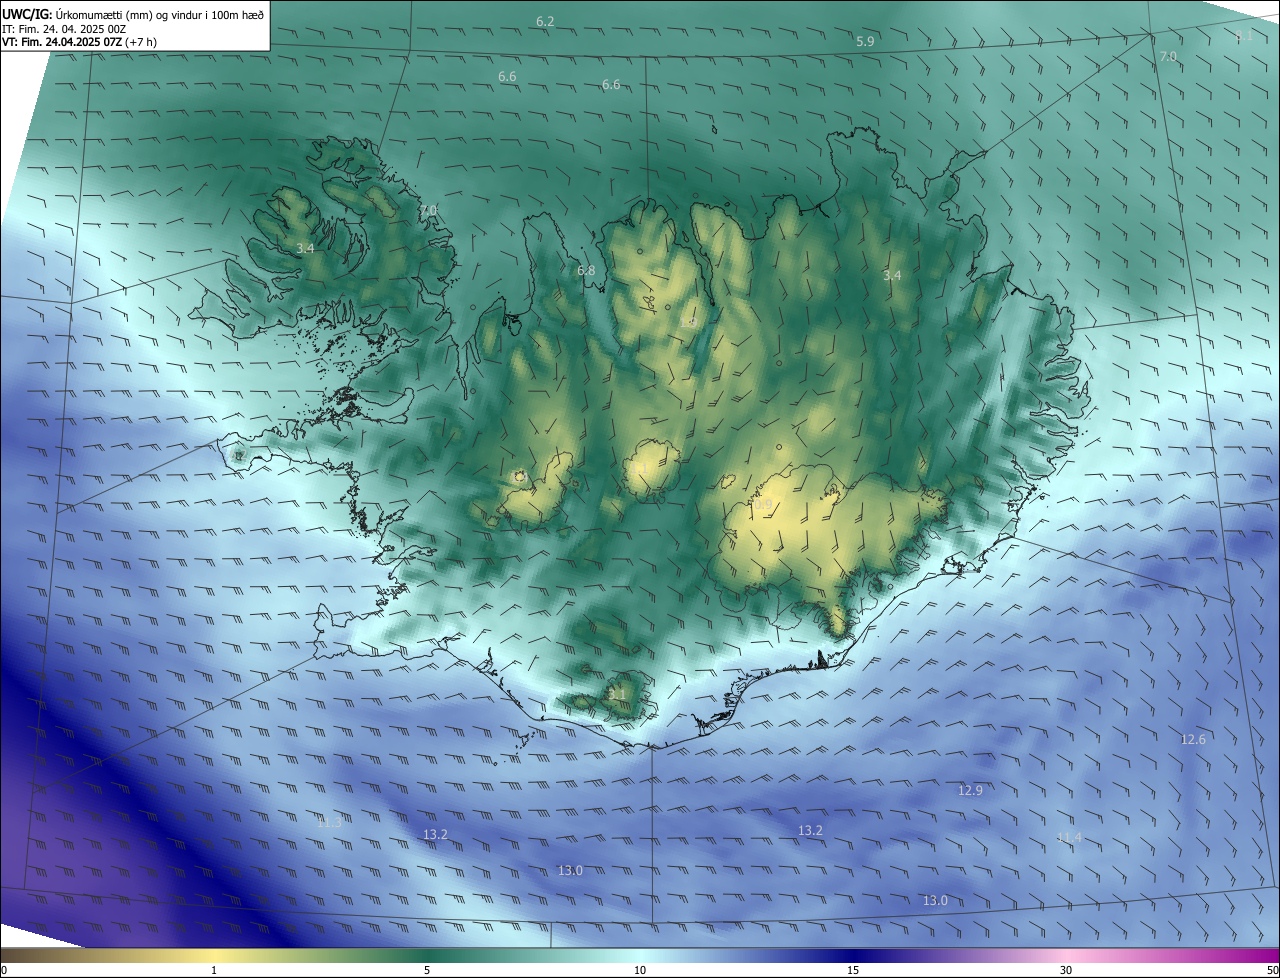Click tick label 5 on the color scale
Image resolution: width=1280 pixels, height=978 pixels.
(x=427, y=970)
